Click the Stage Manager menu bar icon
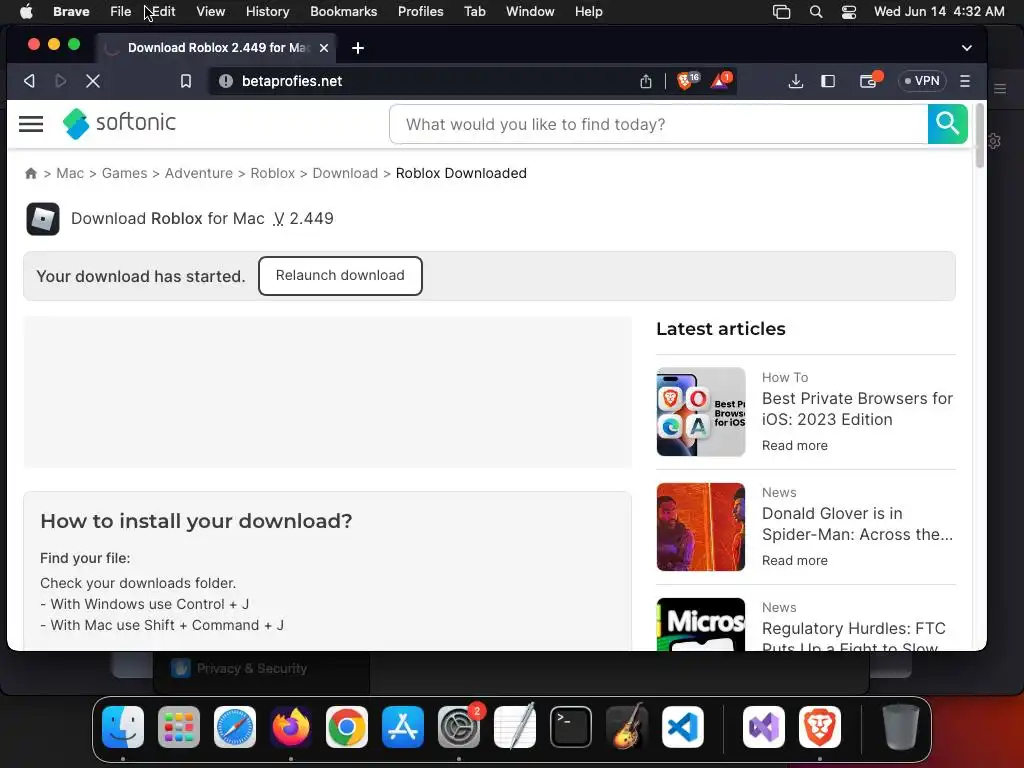 coord(781,12)
